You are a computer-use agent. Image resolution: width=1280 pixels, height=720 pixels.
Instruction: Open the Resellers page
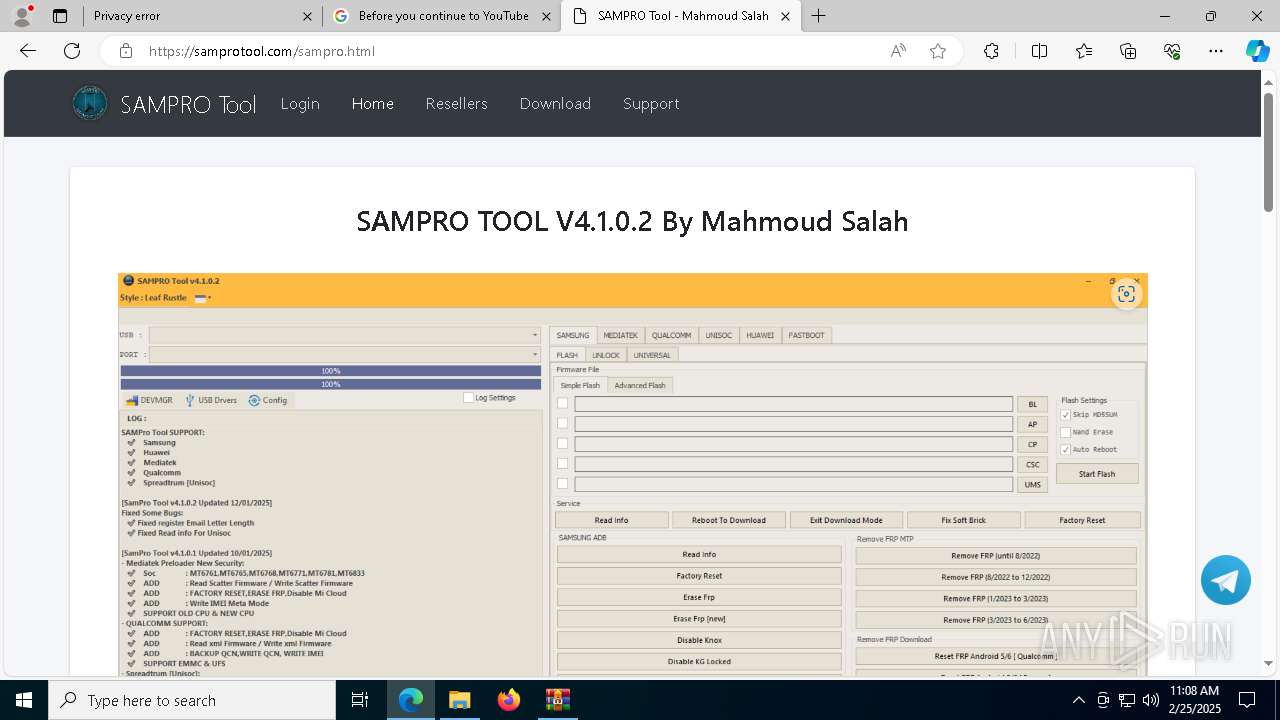click(x=456, y=103)
